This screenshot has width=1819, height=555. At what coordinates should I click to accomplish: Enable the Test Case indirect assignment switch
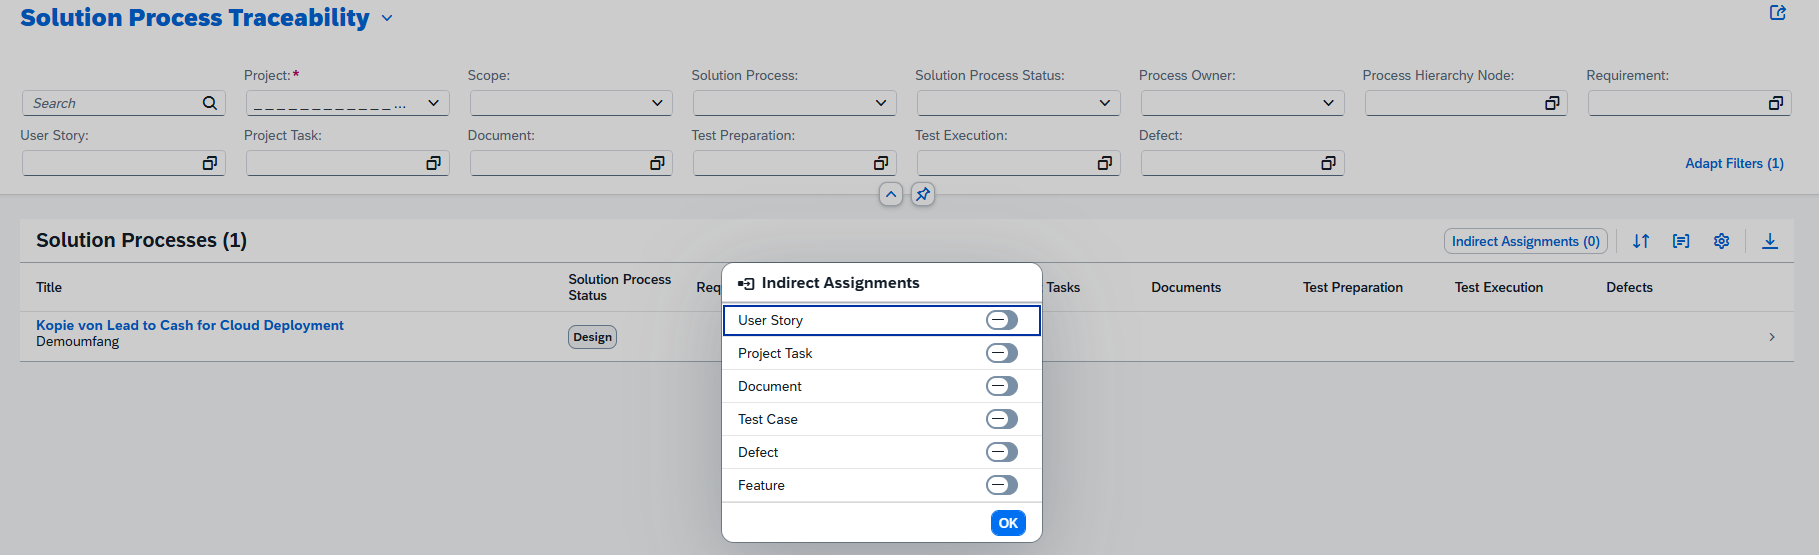(x=1001, y=419)
